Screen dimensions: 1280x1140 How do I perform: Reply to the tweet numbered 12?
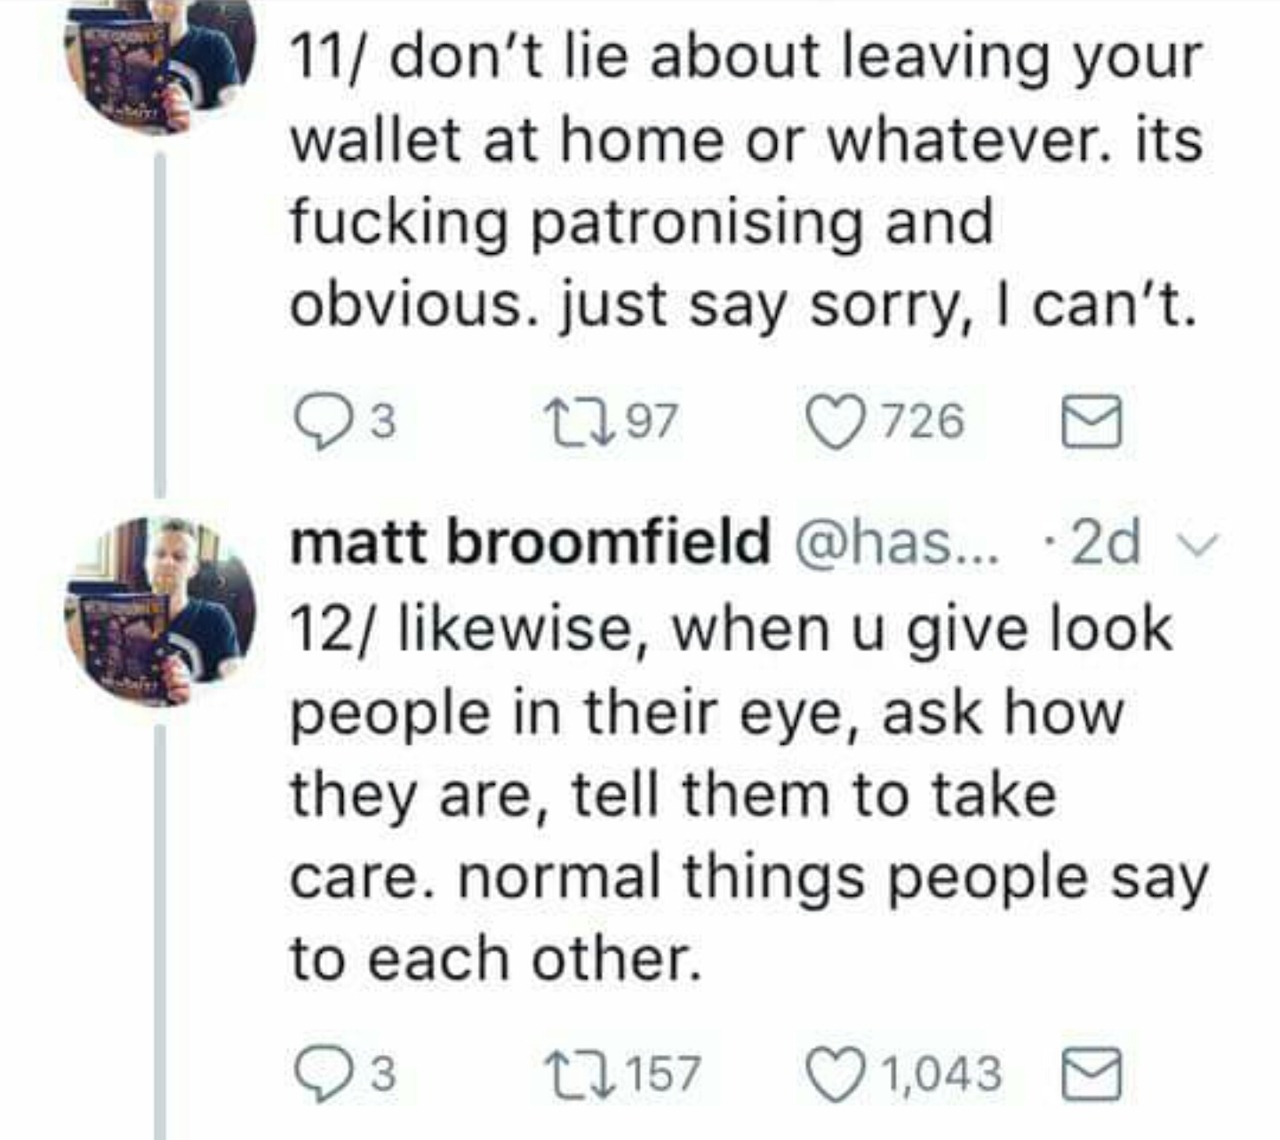pyautogui.click(x=324, y=1074)
